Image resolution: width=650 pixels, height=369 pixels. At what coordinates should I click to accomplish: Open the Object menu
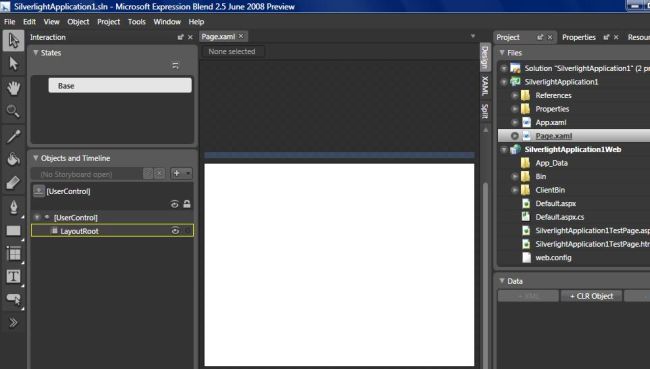click(78, 22)
